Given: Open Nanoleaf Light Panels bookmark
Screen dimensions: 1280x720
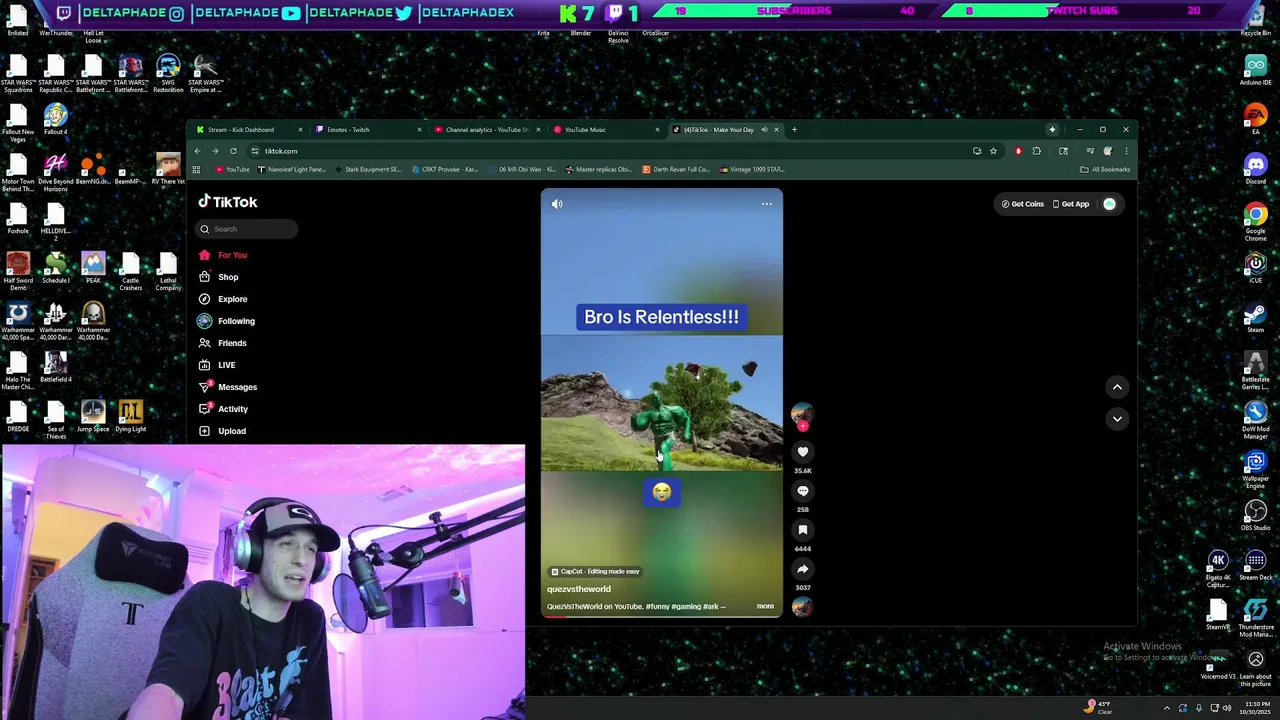Looking at the screenshot, I should pos(290,170).
